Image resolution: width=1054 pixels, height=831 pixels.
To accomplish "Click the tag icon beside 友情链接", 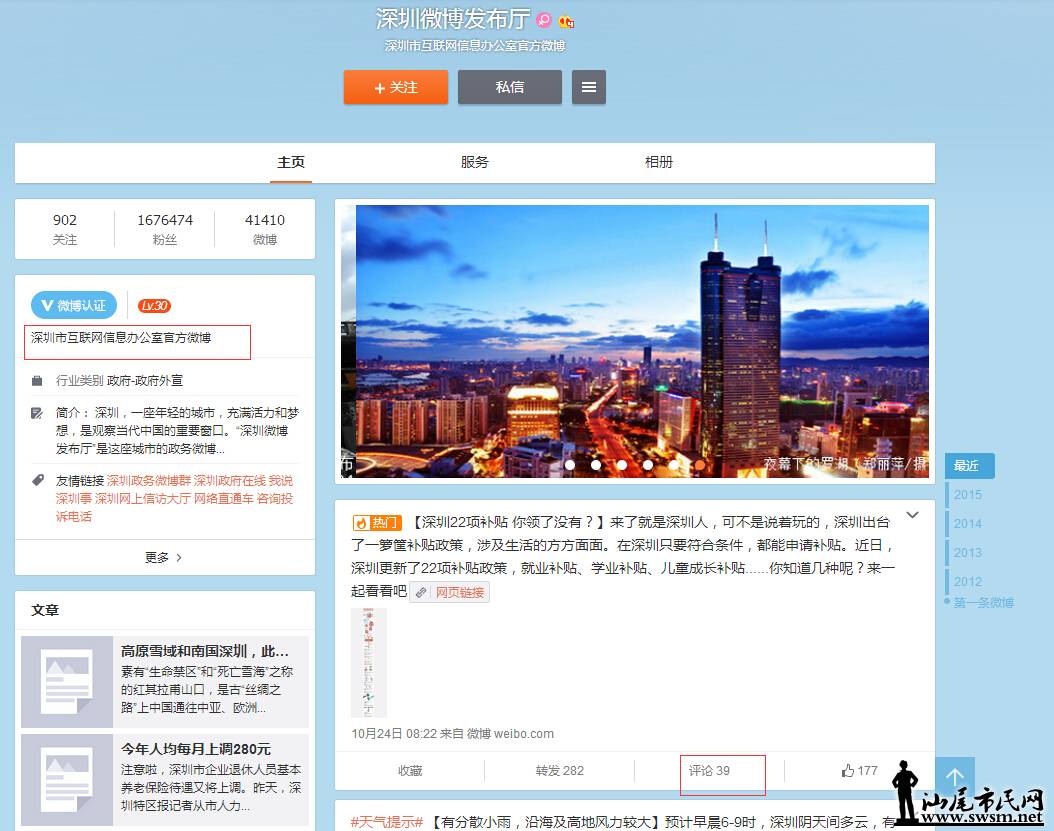I will (38, 480).
